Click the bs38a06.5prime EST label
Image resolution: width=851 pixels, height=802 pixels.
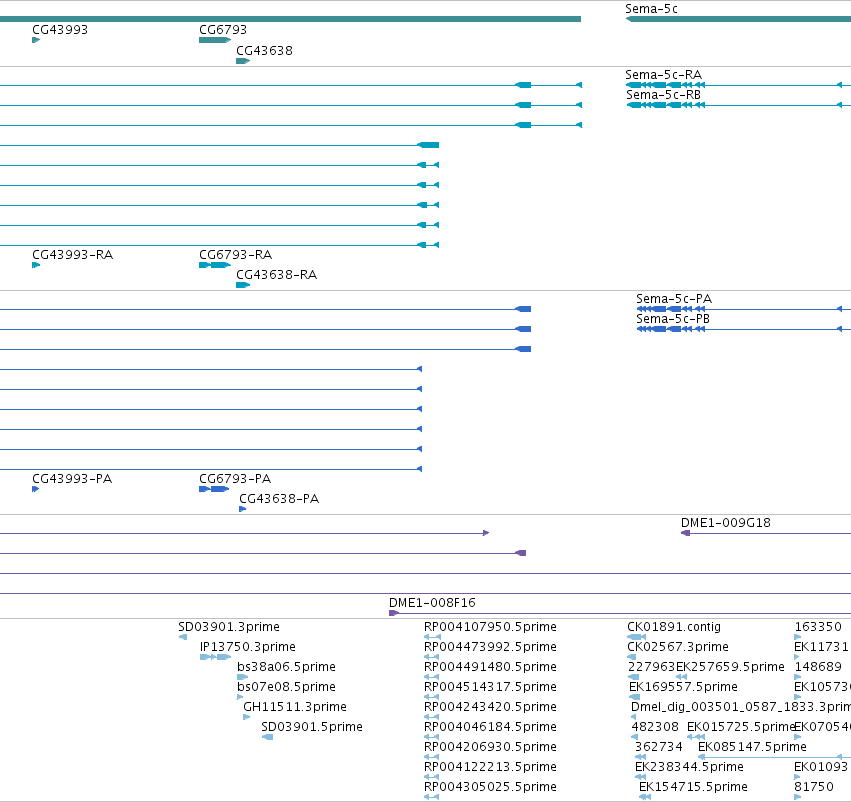click(x=287, y=667)
